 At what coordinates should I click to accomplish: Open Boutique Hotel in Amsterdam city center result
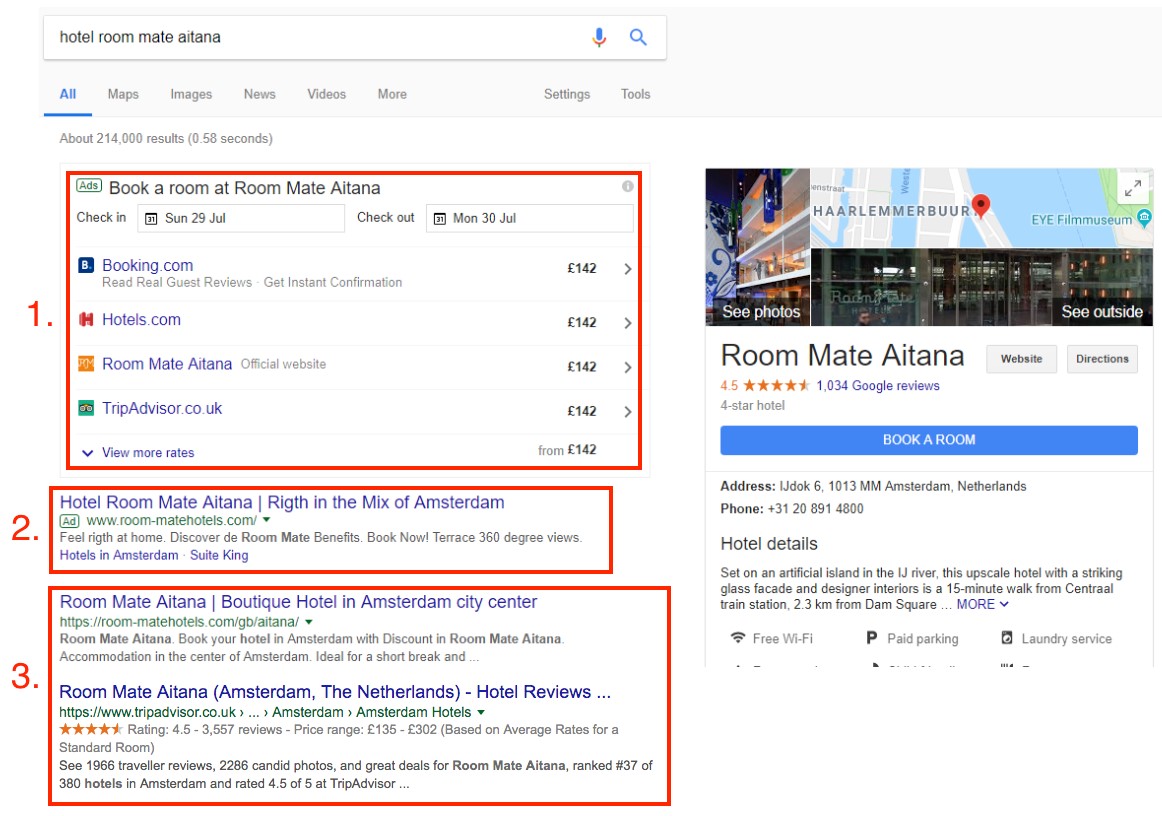pyautogui.click(x=298, y=601)
